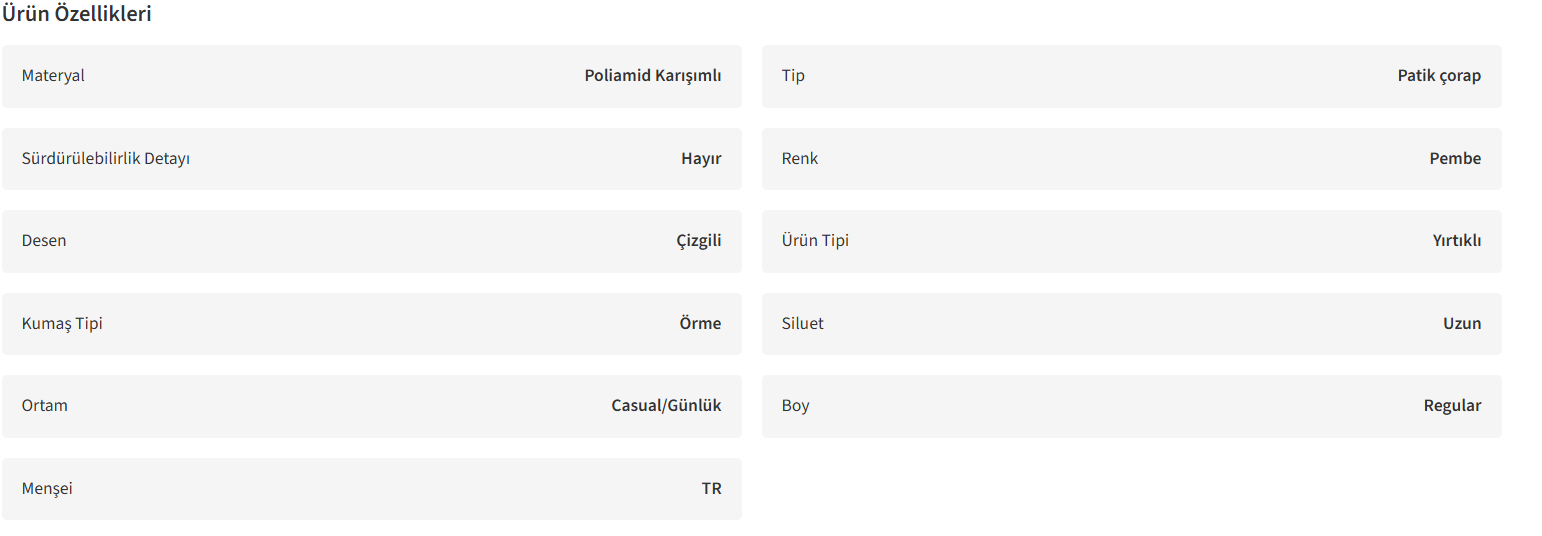Select the Patik çorap value

pyautogui.click(x=1439, y=76)
